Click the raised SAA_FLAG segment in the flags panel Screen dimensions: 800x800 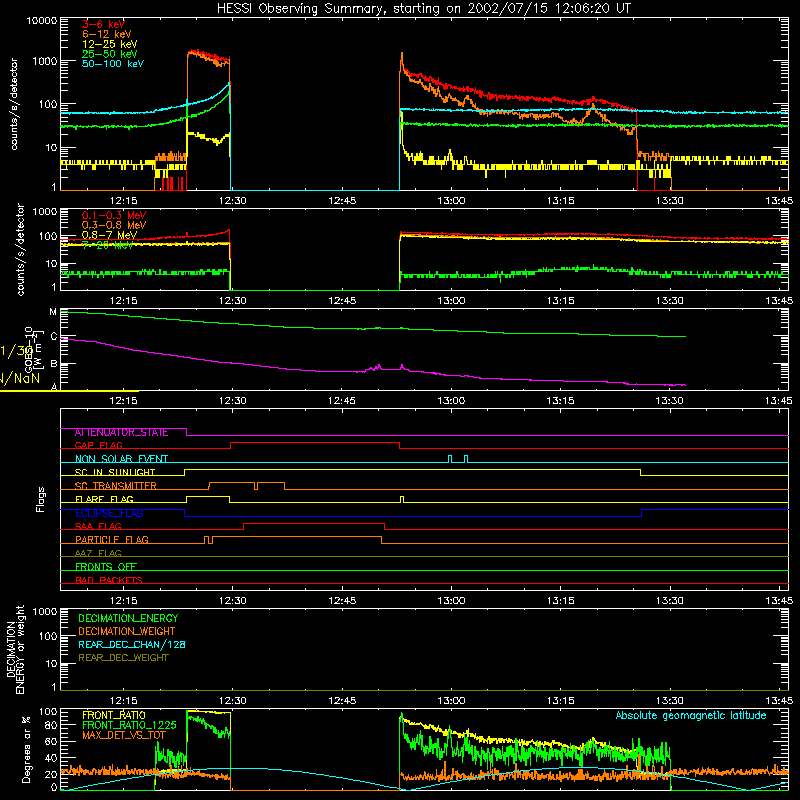point(314,523)
